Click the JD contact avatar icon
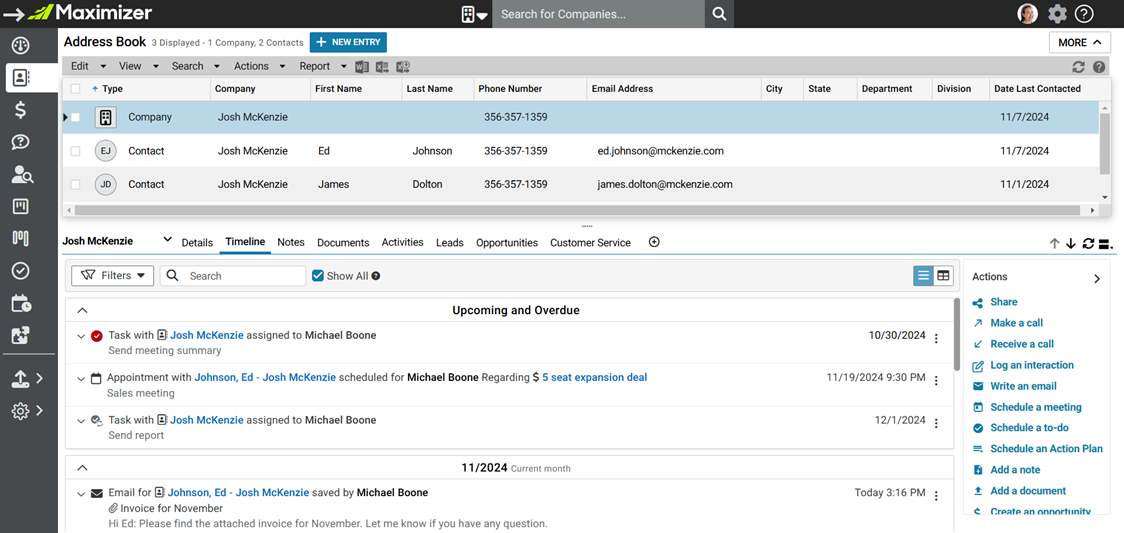1124x533 pixels. point(105,184)
